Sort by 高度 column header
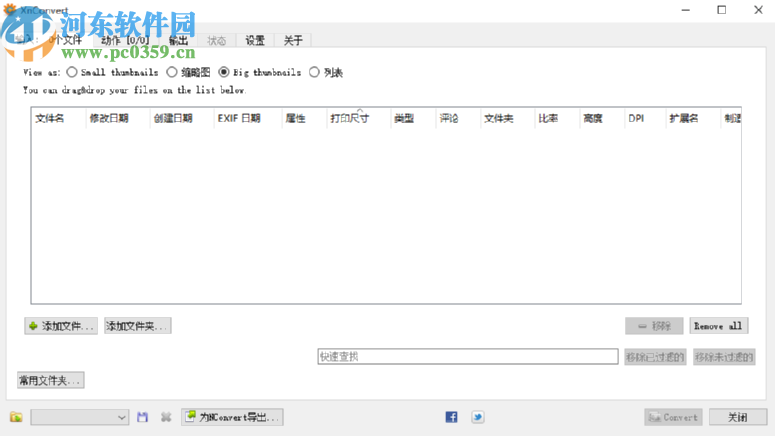The image size is (775, 436). pos(602,119)
